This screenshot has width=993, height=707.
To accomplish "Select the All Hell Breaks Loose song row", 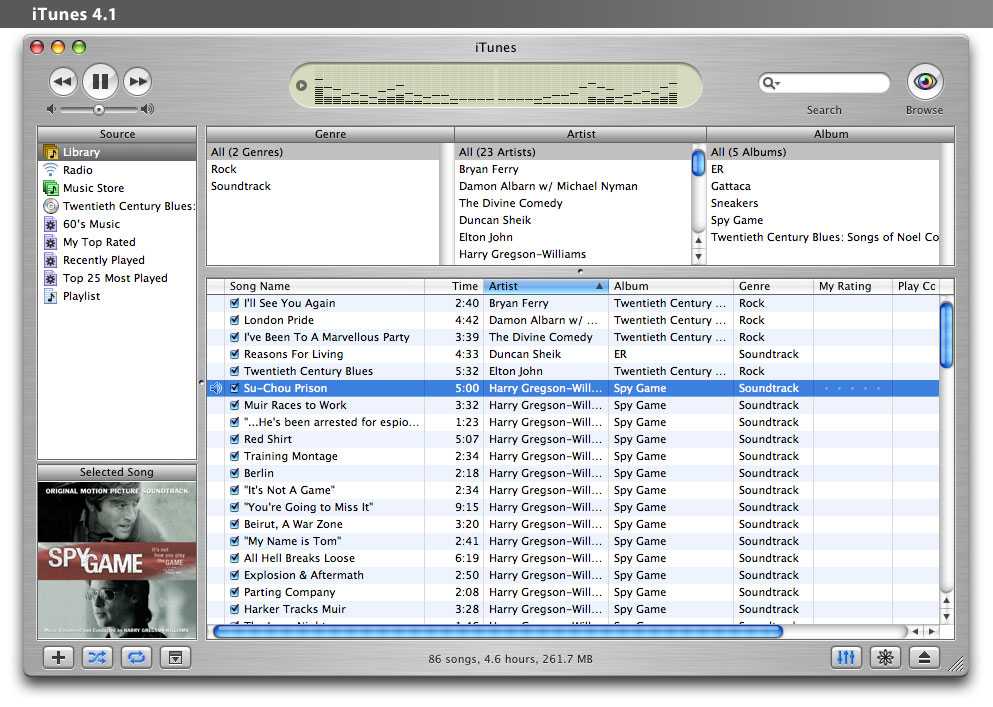I will click(572, 558).
